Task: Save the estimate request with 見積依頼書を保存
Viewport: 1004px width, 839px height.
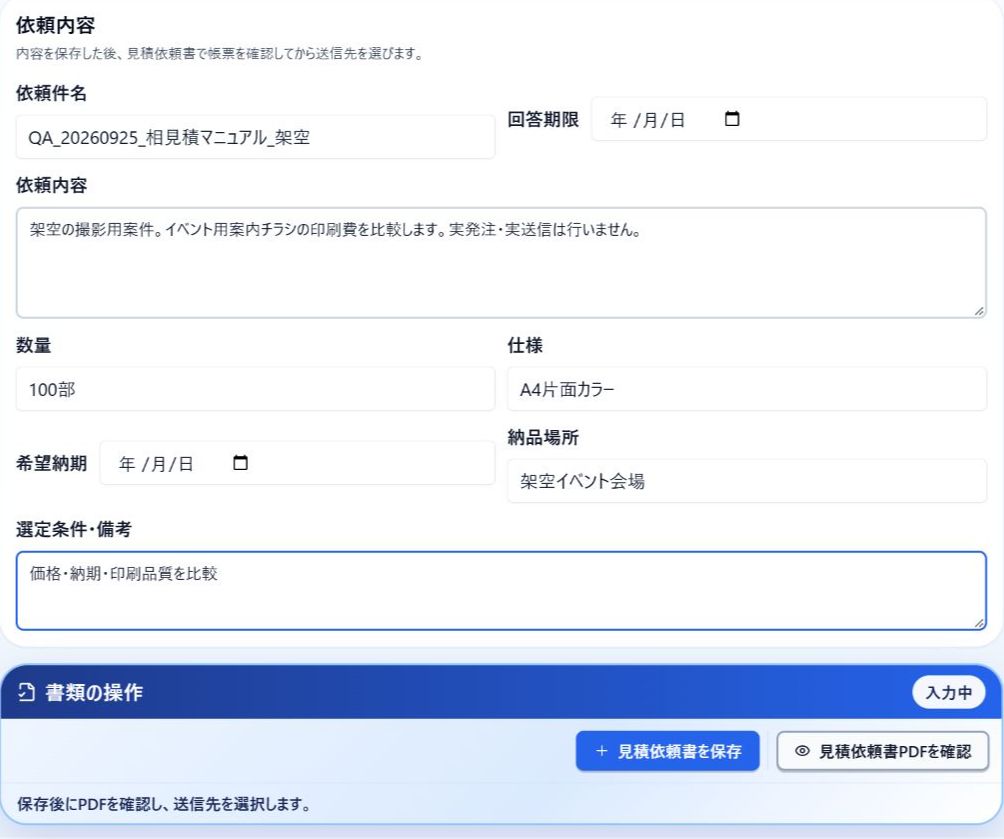Action: tap(667, 751)
